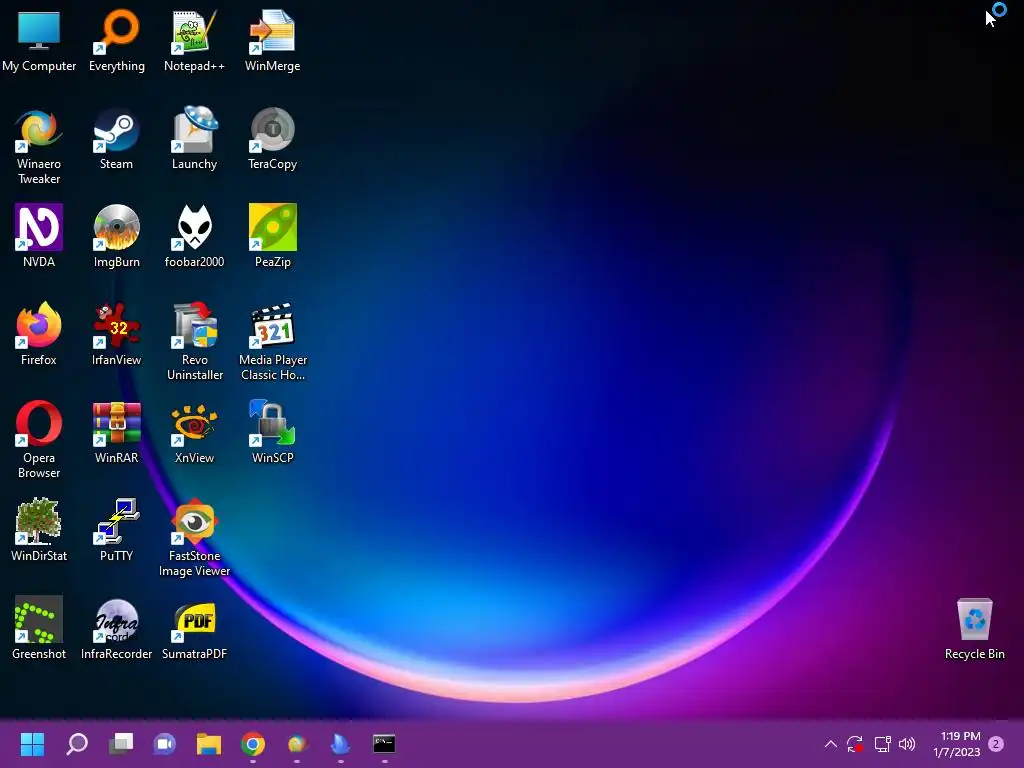Click the InfraRecorder shortcut
Screen dimensions: 1024x768
(x=116, y=628)
